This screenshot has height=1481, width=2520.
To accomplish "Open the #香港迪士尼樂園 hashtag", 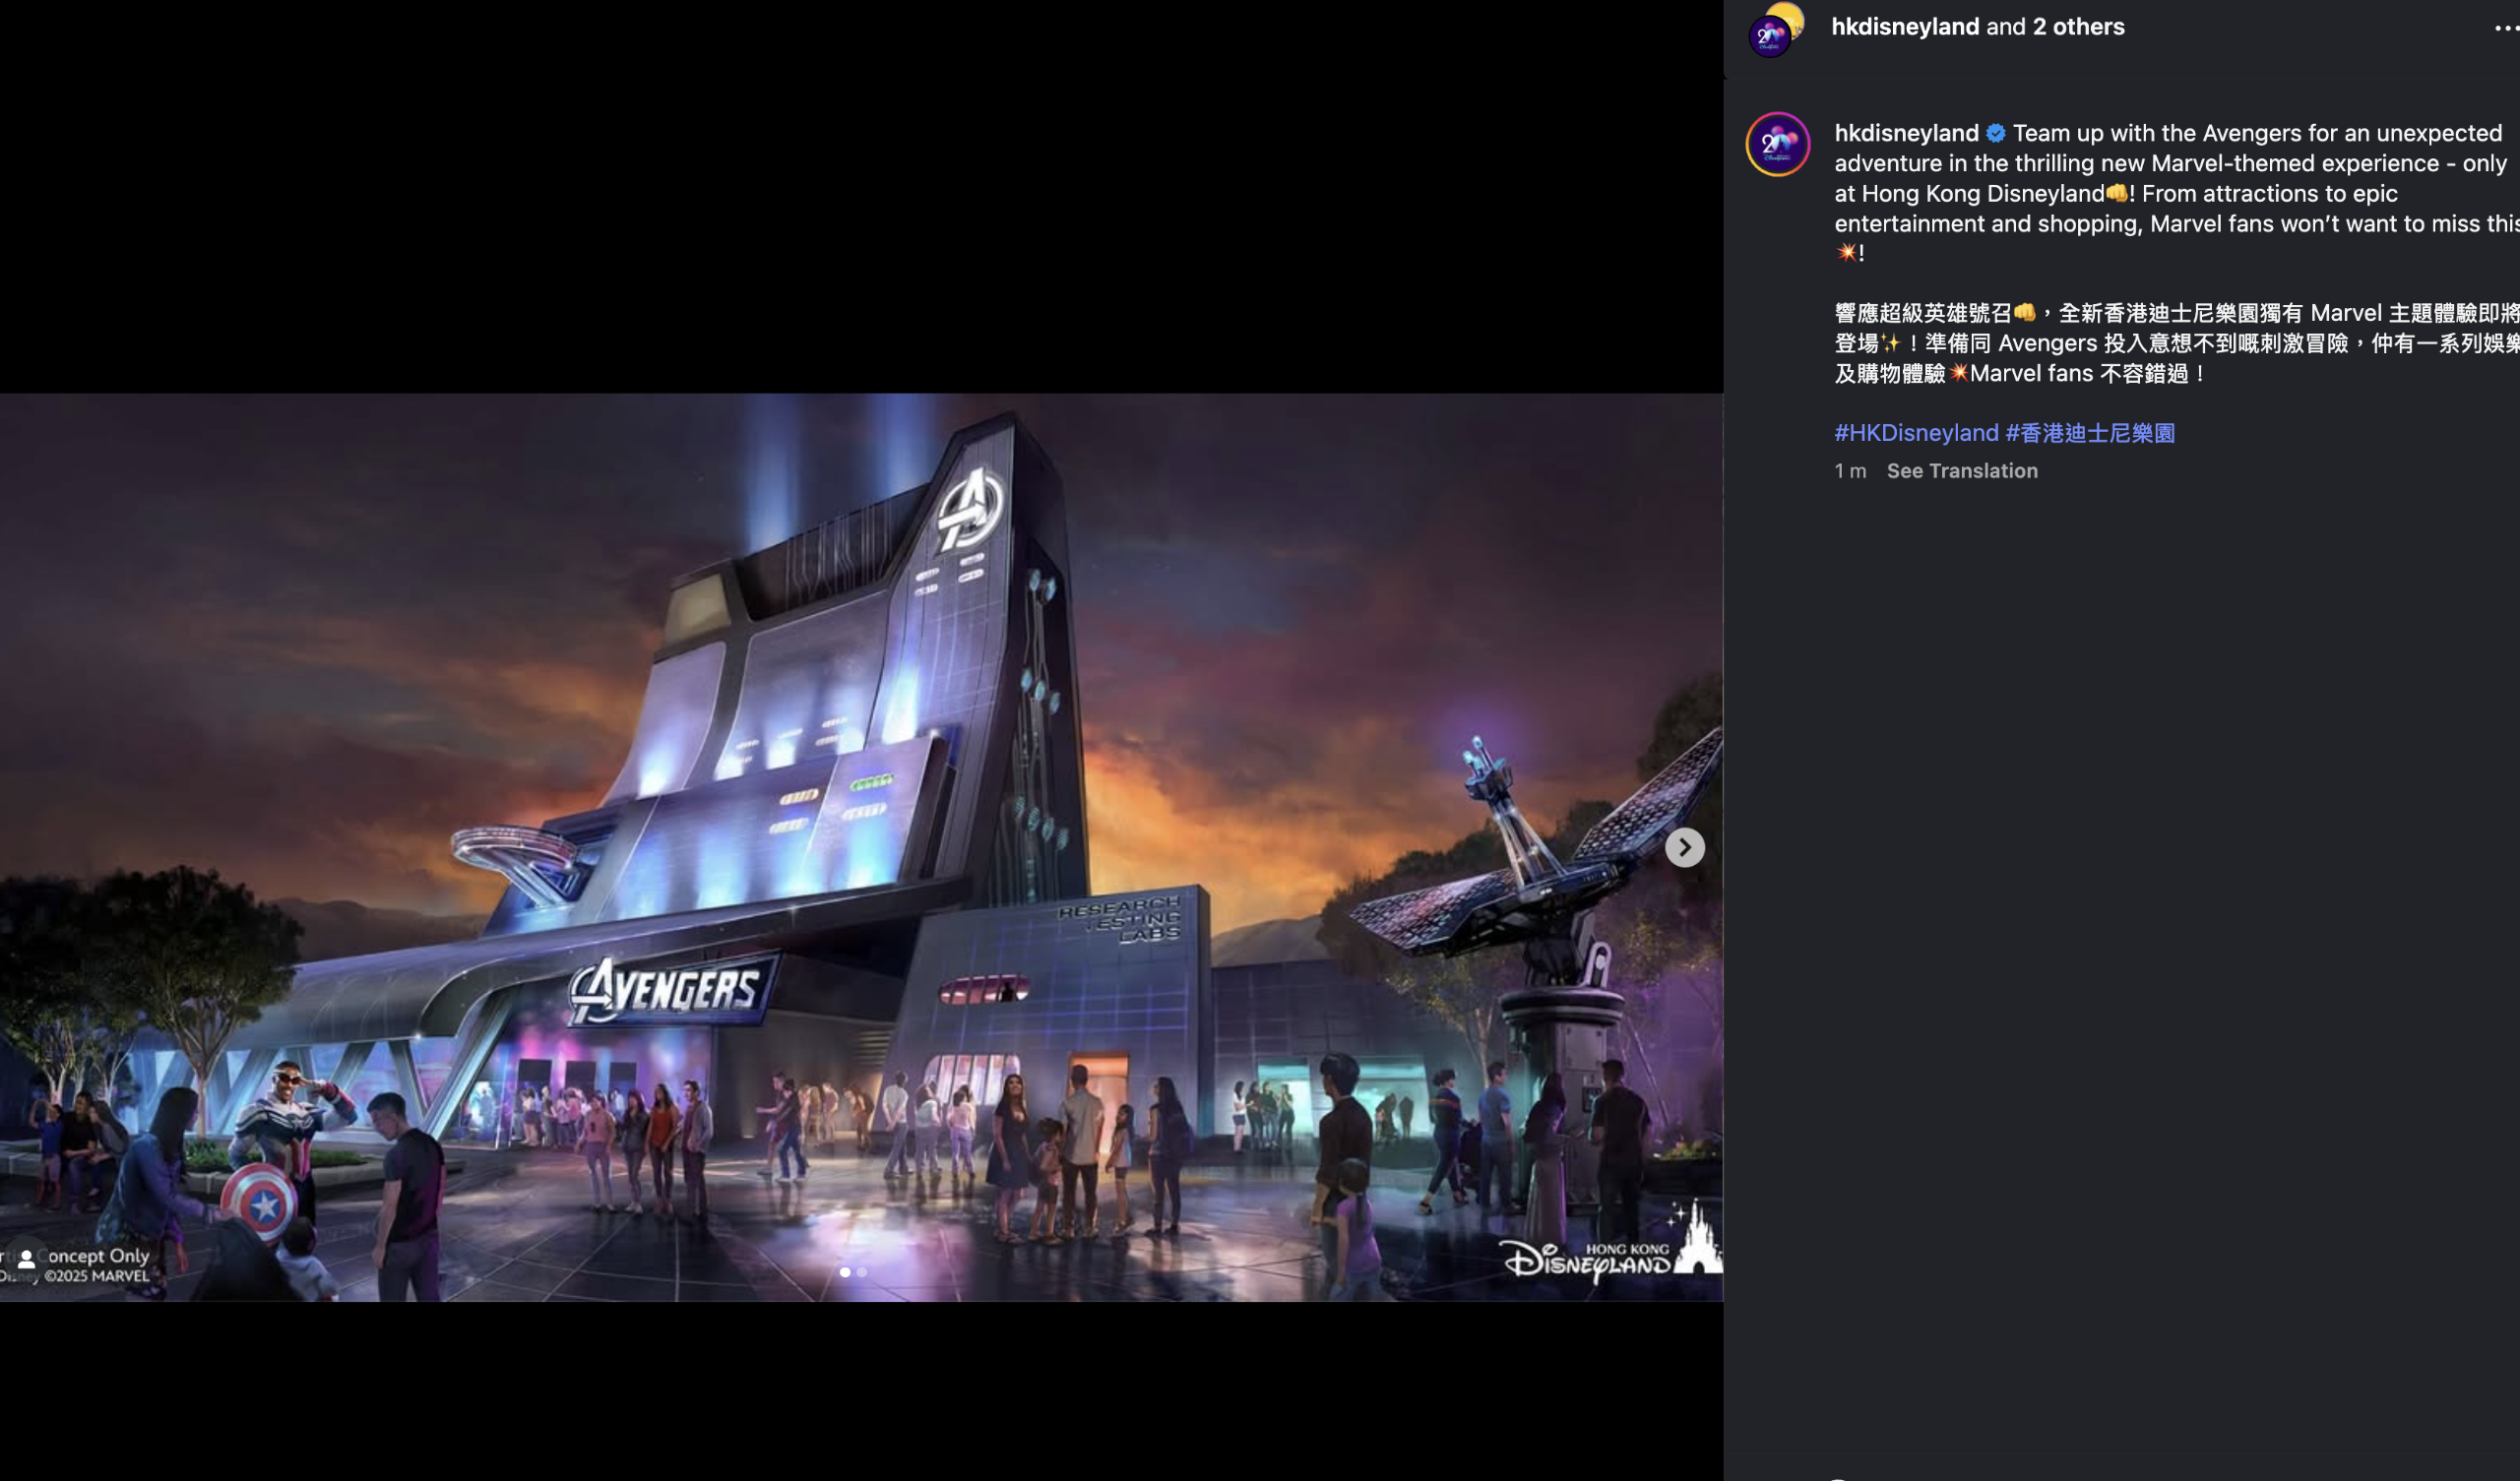I will (x=2090, y=433).
